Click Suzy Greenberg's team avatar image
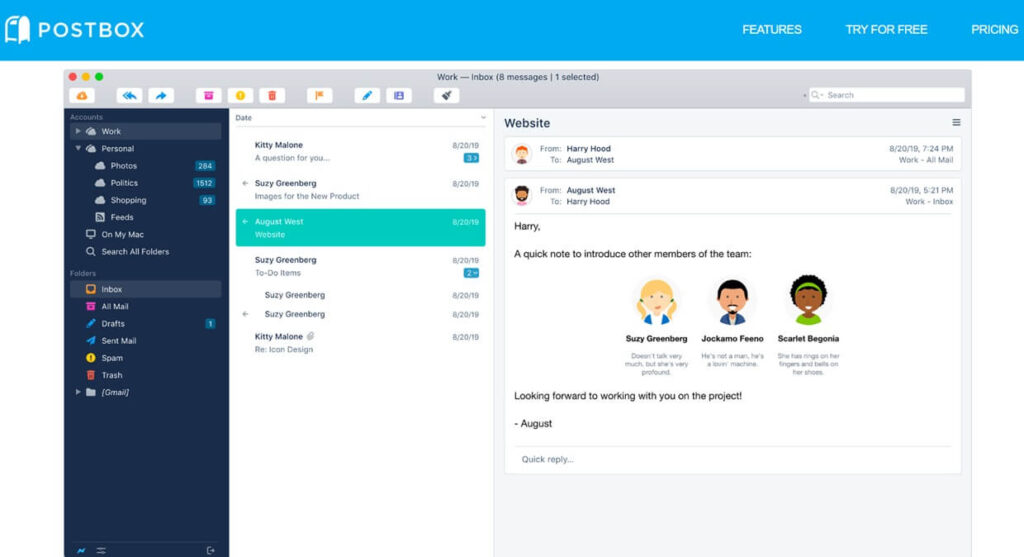Image resolution: width=1024 pixels, height=557 pixels. 656,302
